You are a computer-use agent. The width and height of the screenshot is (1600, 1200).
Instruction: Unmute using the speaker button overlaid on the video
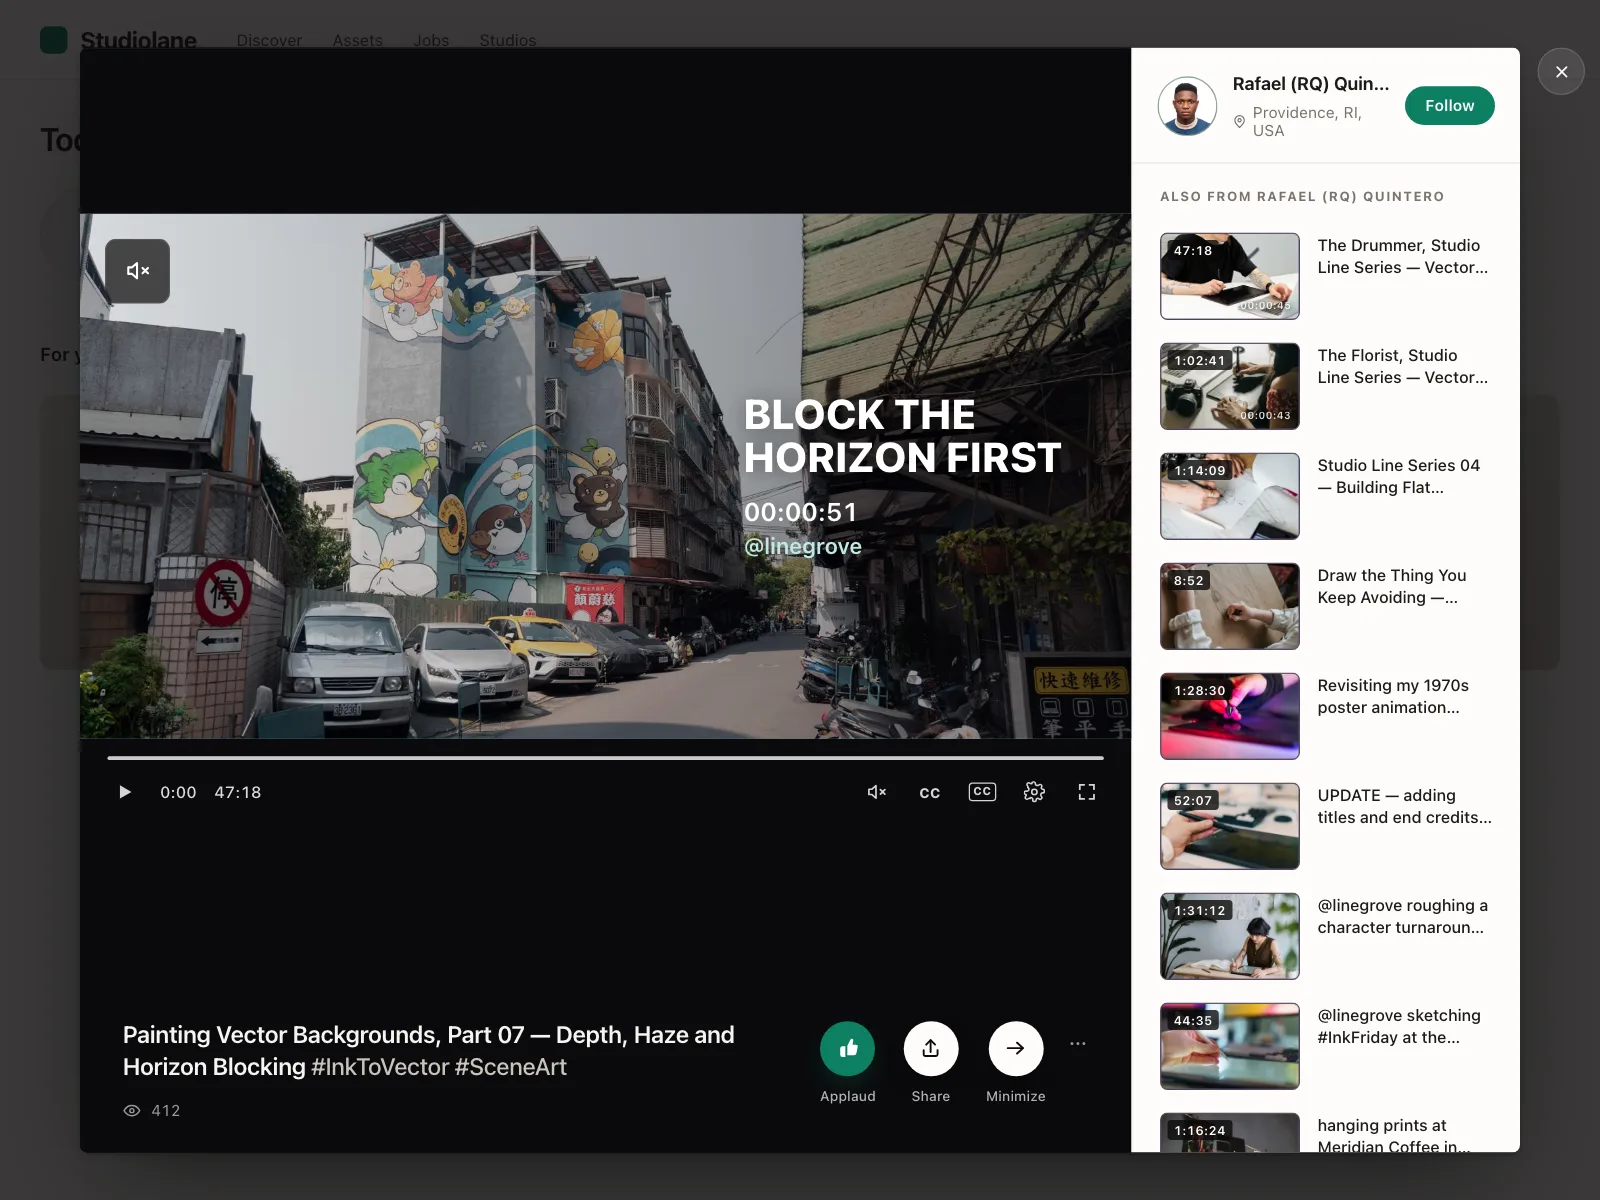(x=138, y=271)
